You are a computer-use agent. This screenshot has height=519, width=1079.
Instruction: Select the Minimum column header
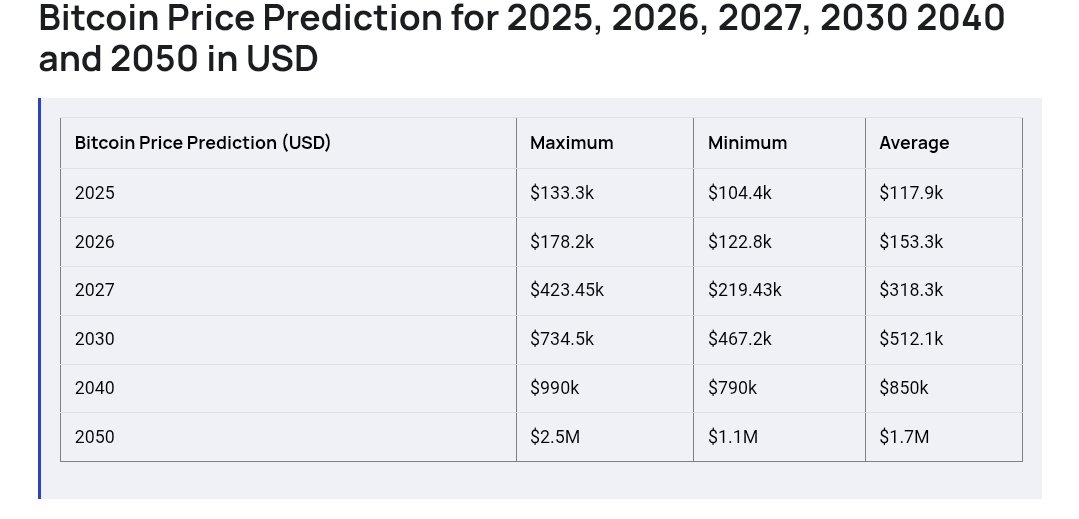tap(747, 143)
